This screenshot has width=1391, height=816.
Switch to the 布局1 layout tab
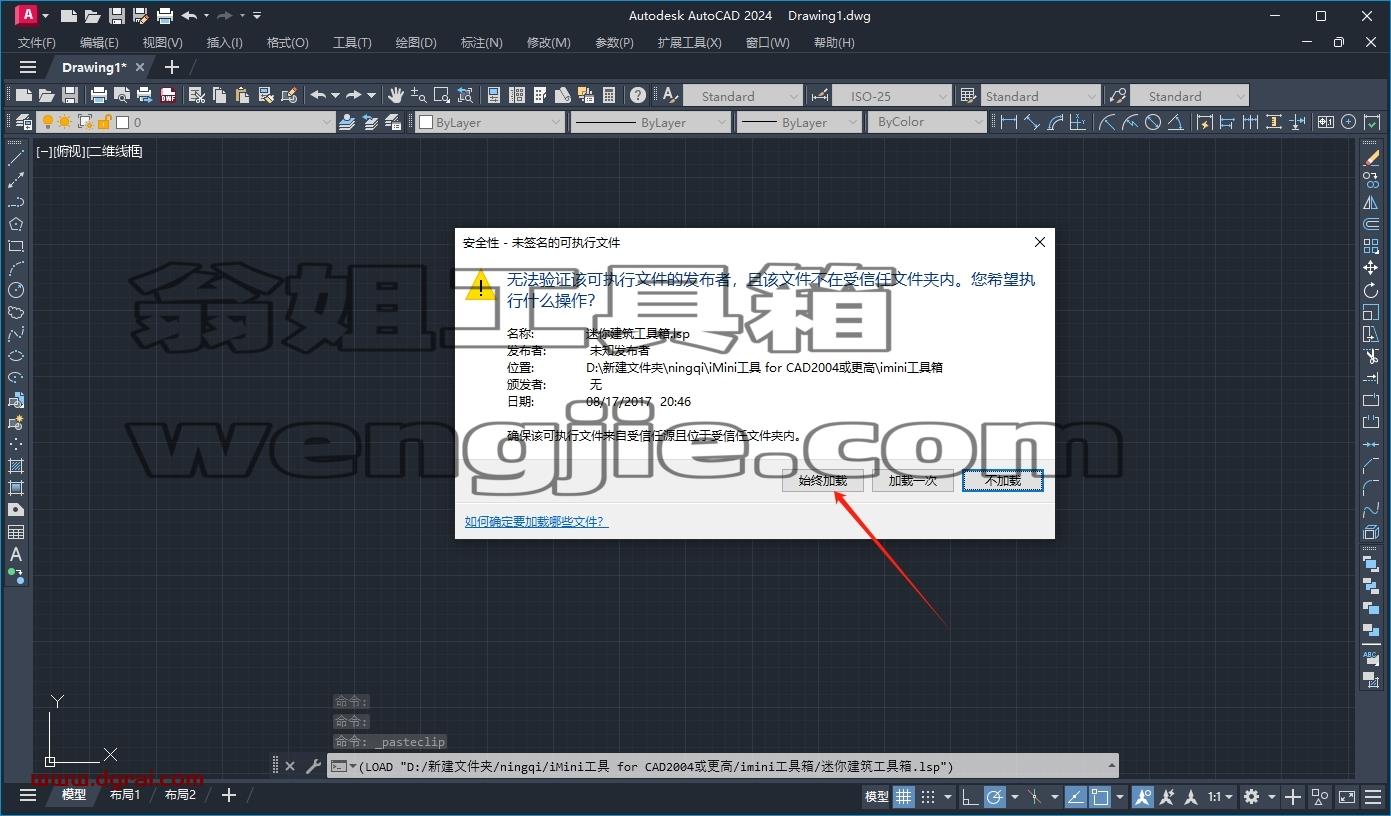pyautogui.click(x=125, y=795)
